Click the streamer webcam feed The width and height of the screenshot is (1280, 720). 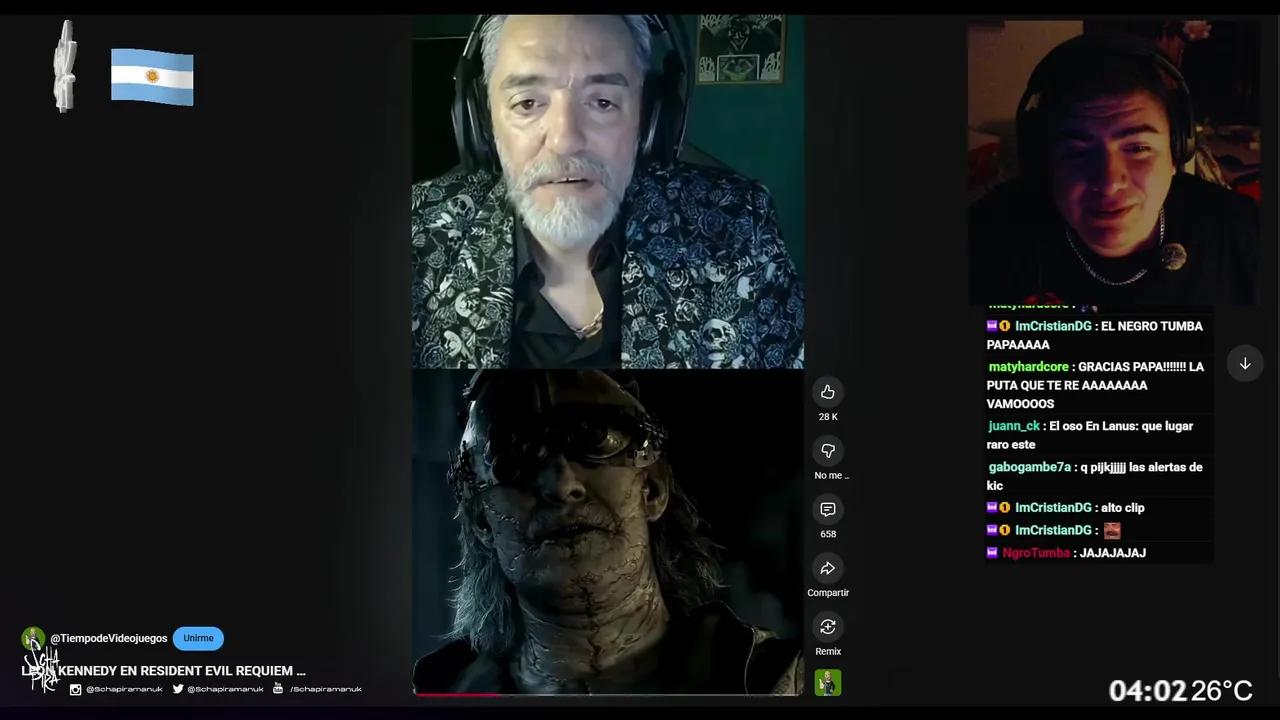point(1113,162)
